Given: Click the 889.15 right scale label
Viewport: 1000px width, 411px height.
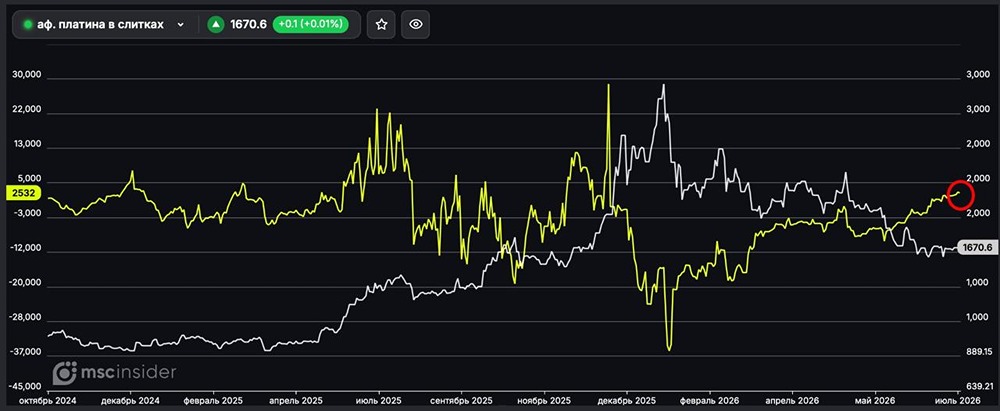Looking at the screenshot, I should [x=978, y=352].
